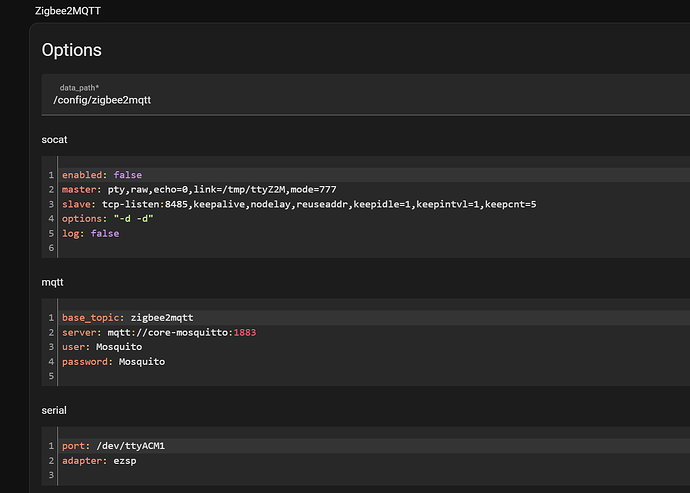Click the 'enabled: false' line in socat
The height and width of the screenshot is (493, 690).
pos(101,175)
